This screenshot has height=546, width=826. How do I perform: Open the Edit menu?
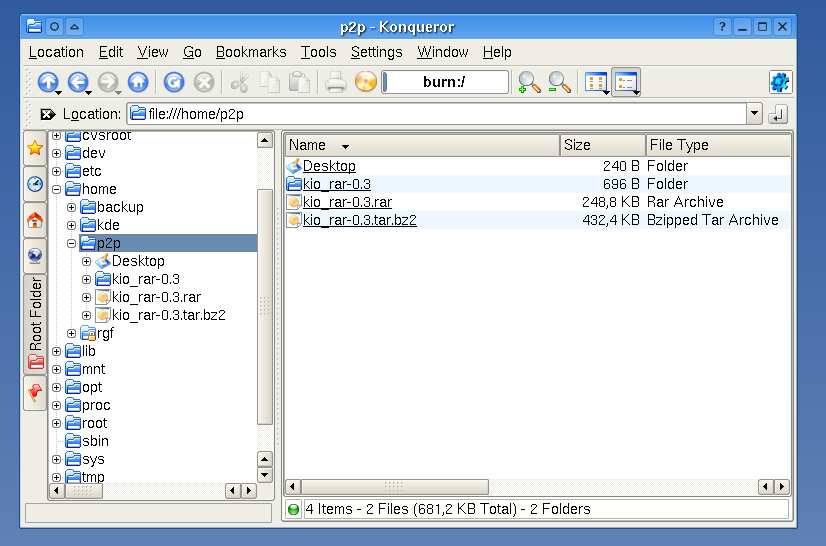click(111, 52)
